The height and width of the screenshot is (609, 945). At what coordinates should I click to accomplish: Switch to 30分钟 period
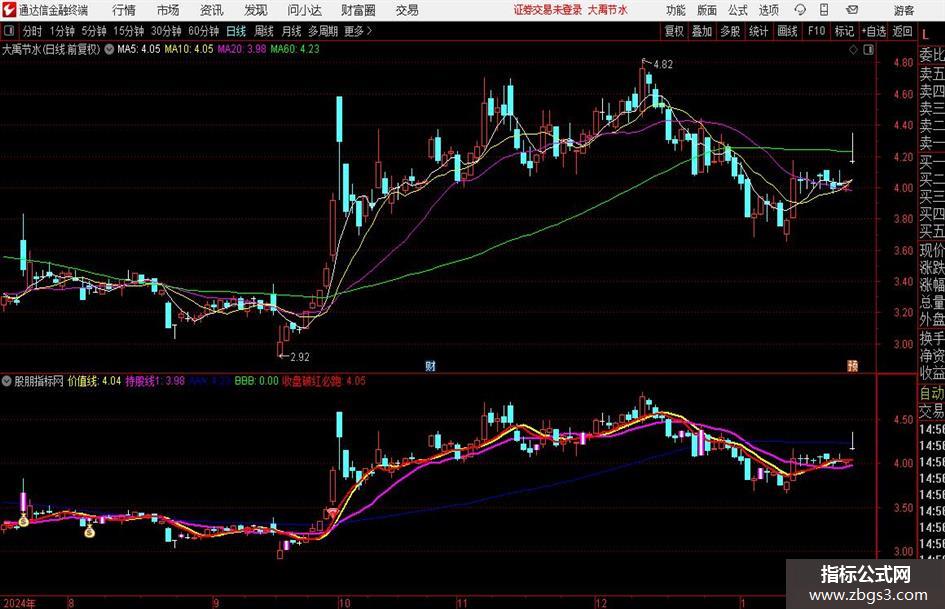pyautogui.click(x=166, y=31)
